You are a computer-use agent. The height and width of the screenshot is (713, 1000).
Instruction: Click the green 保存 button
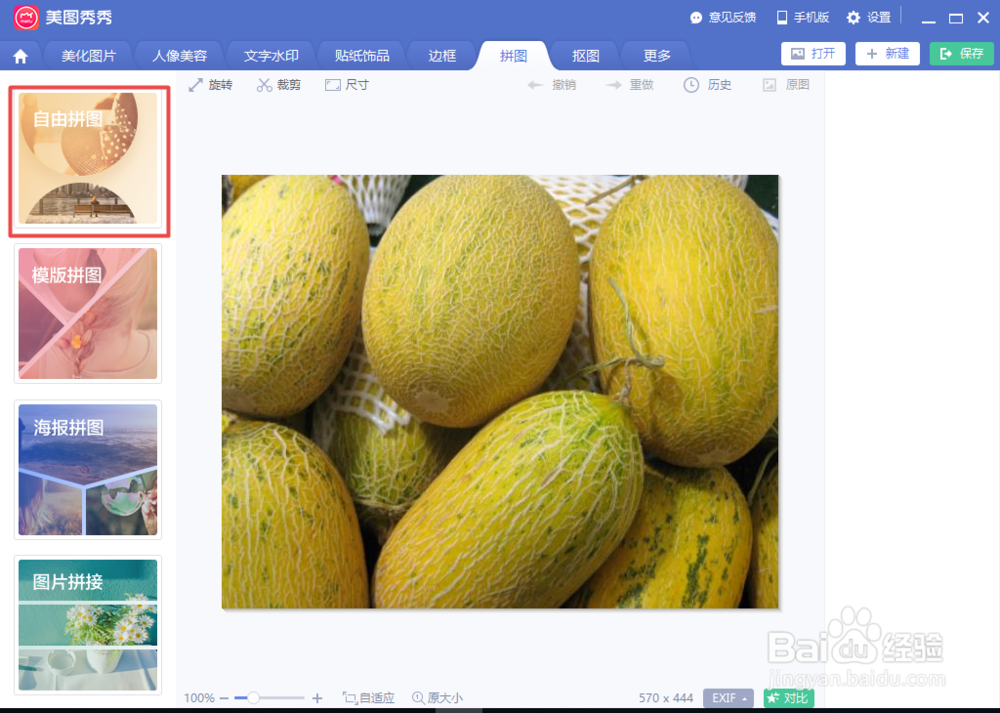coord(961,54)
